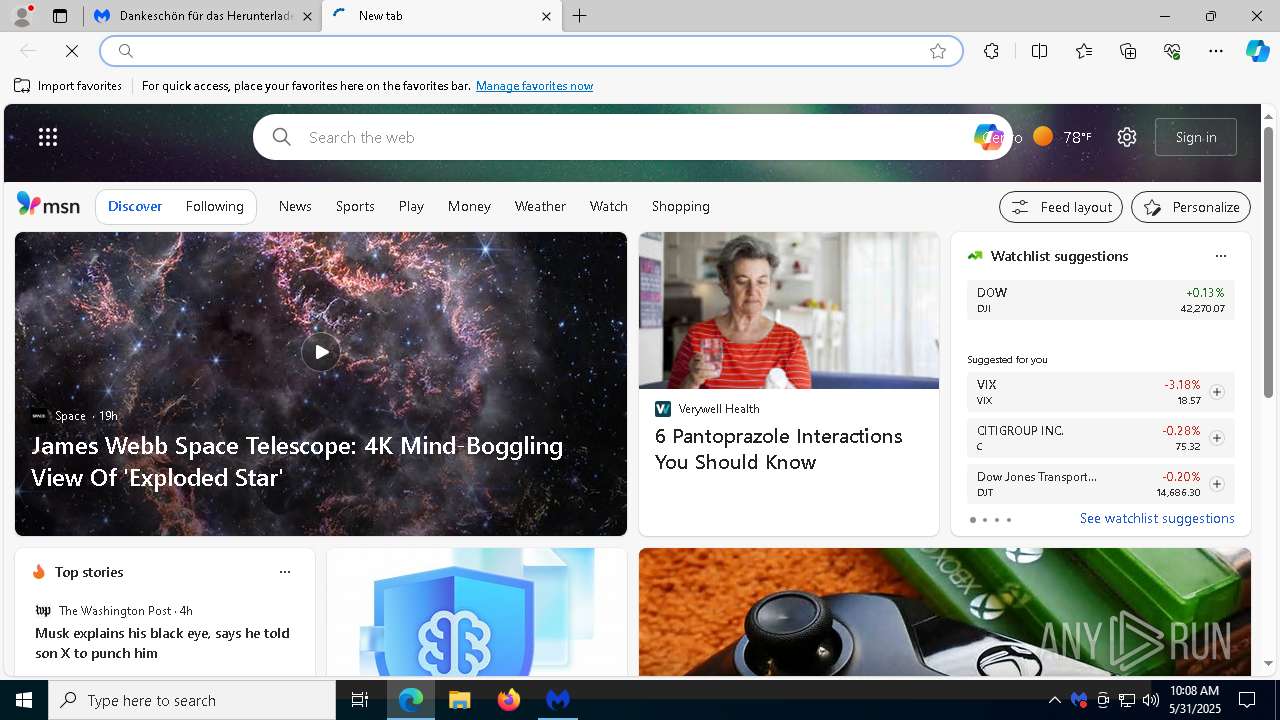The height and width of the screenshot is (720, 1280).
Task: Click the Personalize button
Action: [1191, 207]
